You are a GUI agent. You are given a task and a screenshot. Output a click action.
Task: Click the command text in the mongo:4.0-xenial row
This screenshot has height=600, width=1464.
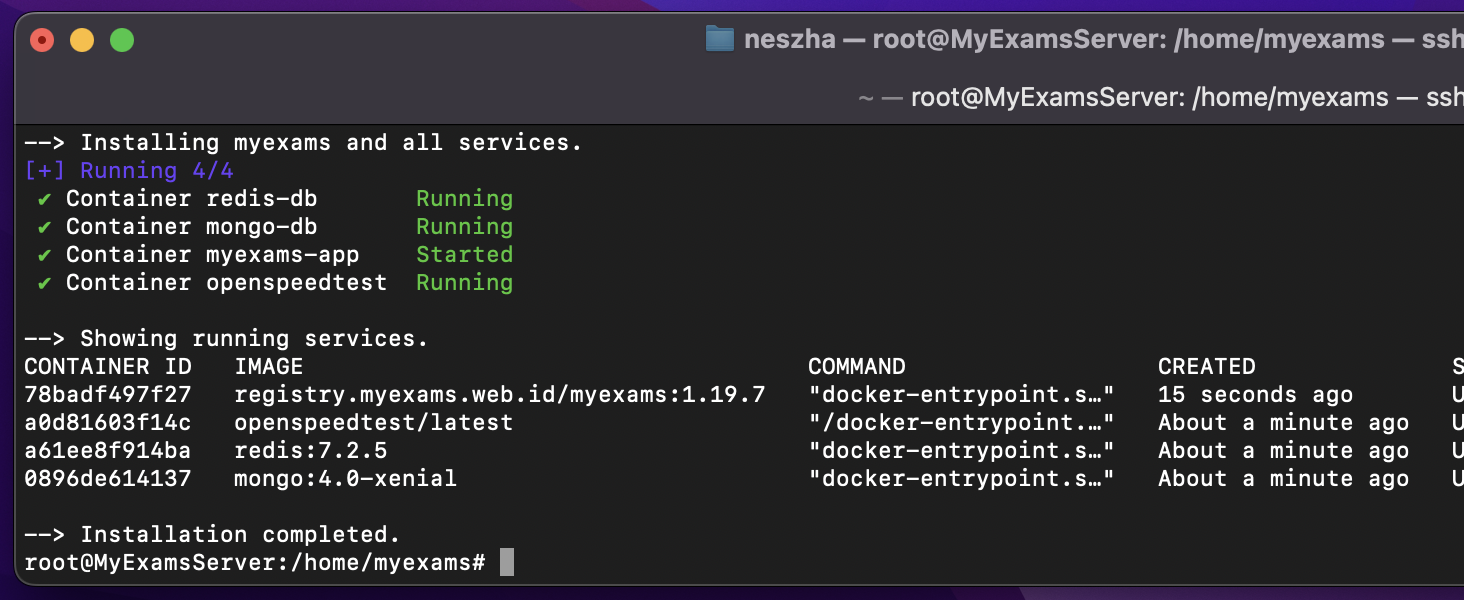coord(962,479)
